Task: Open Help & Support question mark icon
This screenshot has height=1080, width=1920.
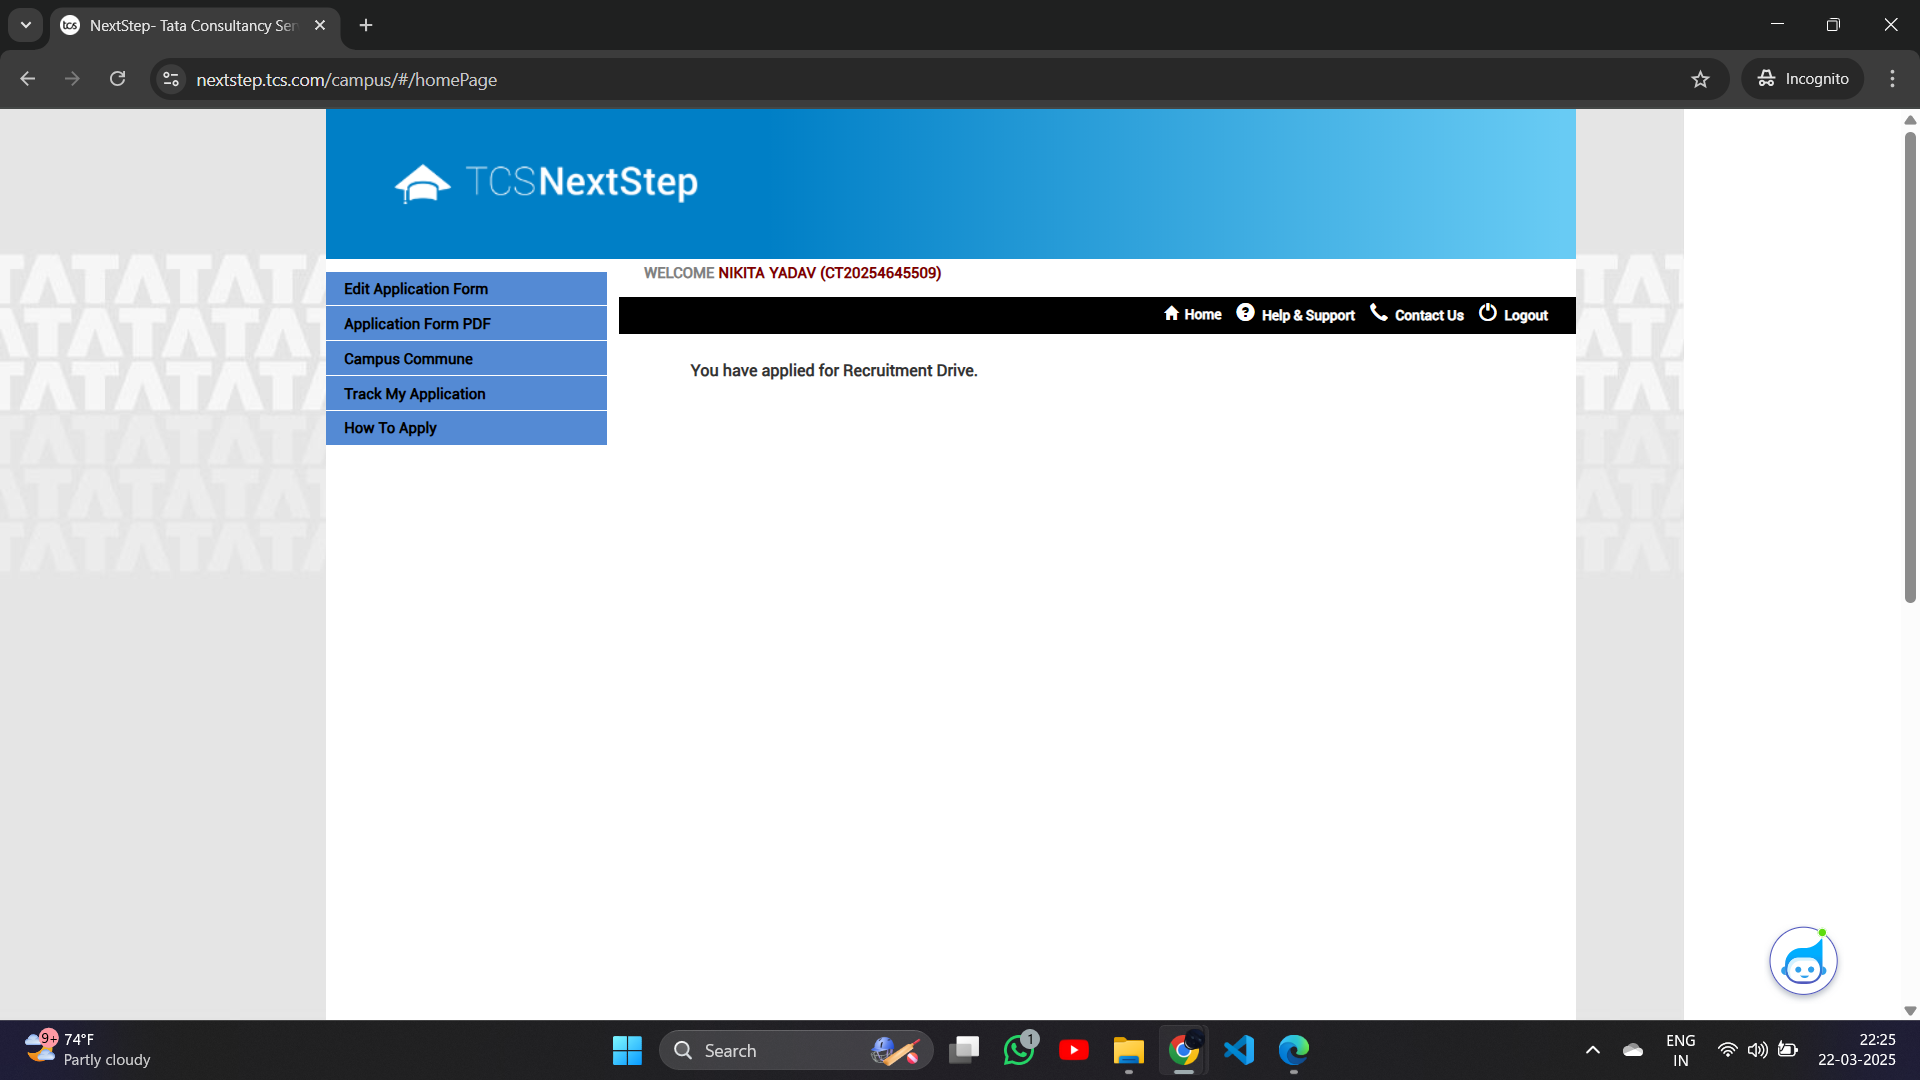Action: click(x=1245, y=313)
